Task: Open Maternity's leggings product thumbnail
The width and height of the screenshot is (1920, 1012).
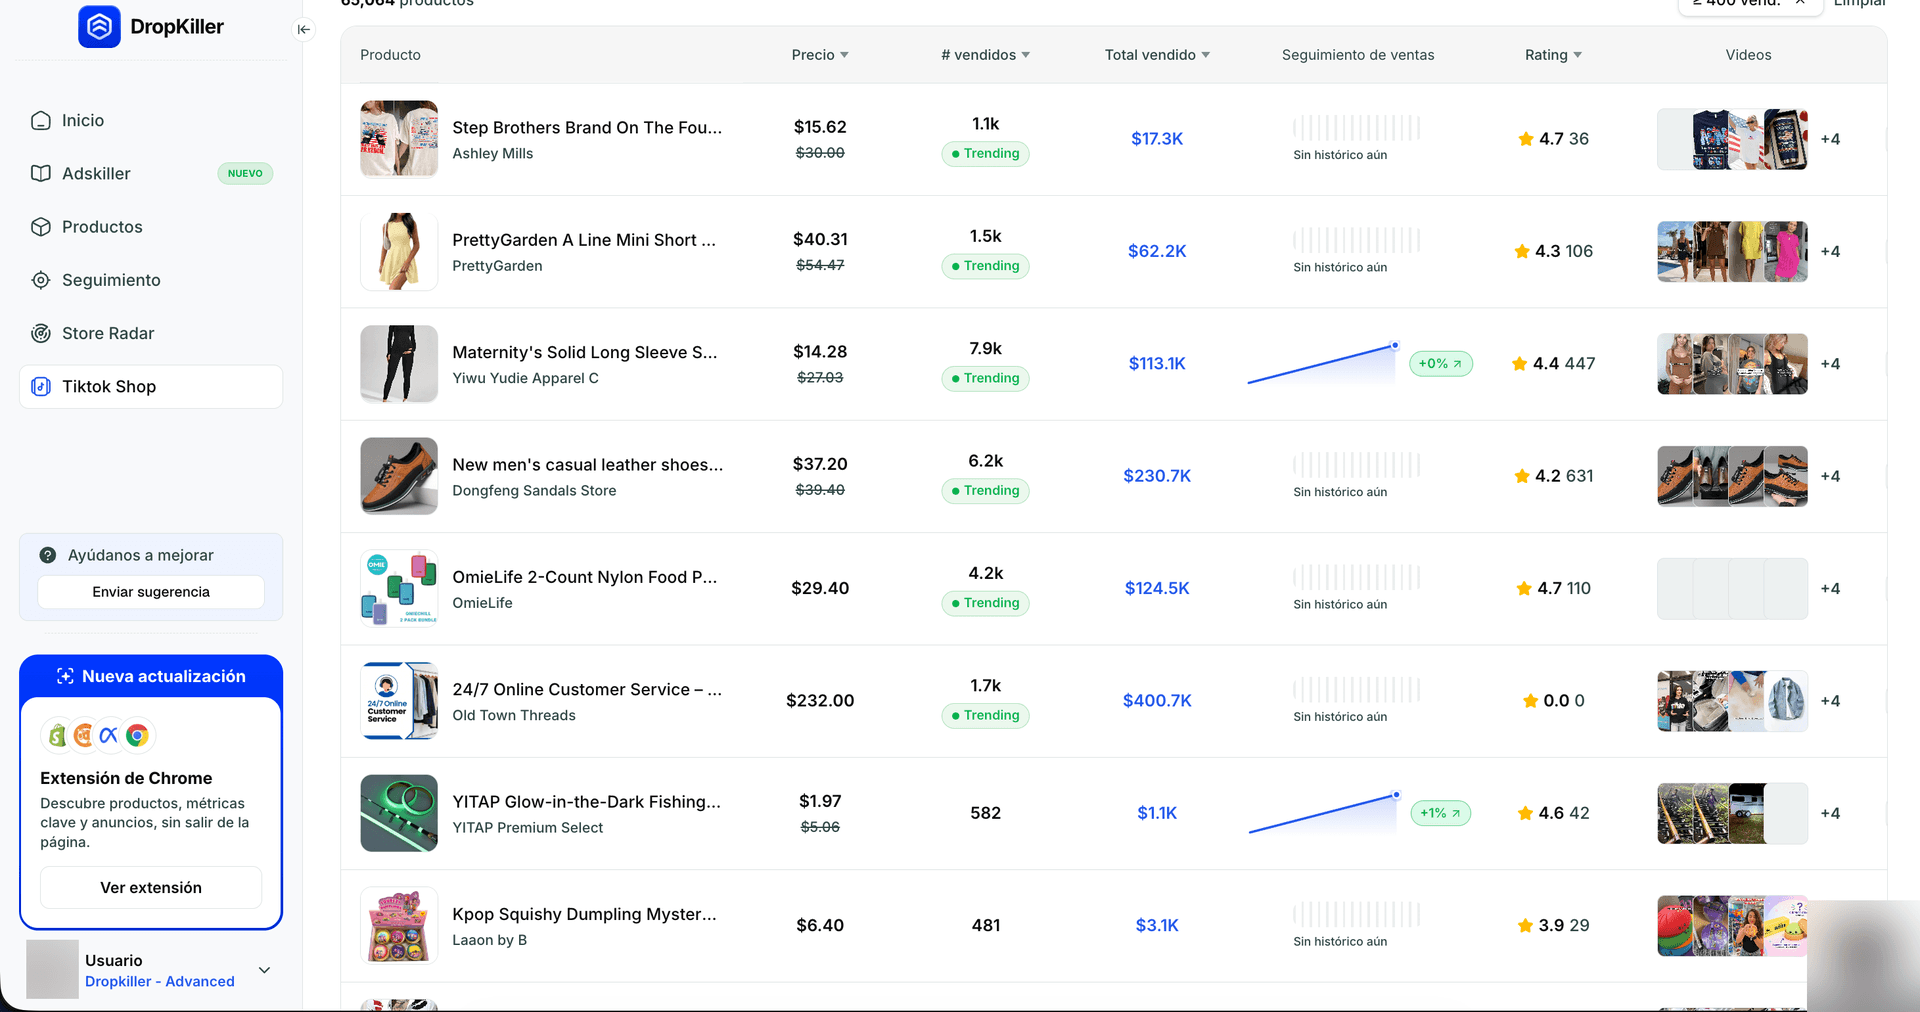Action: pyautogui.click(x=399, y=364)
